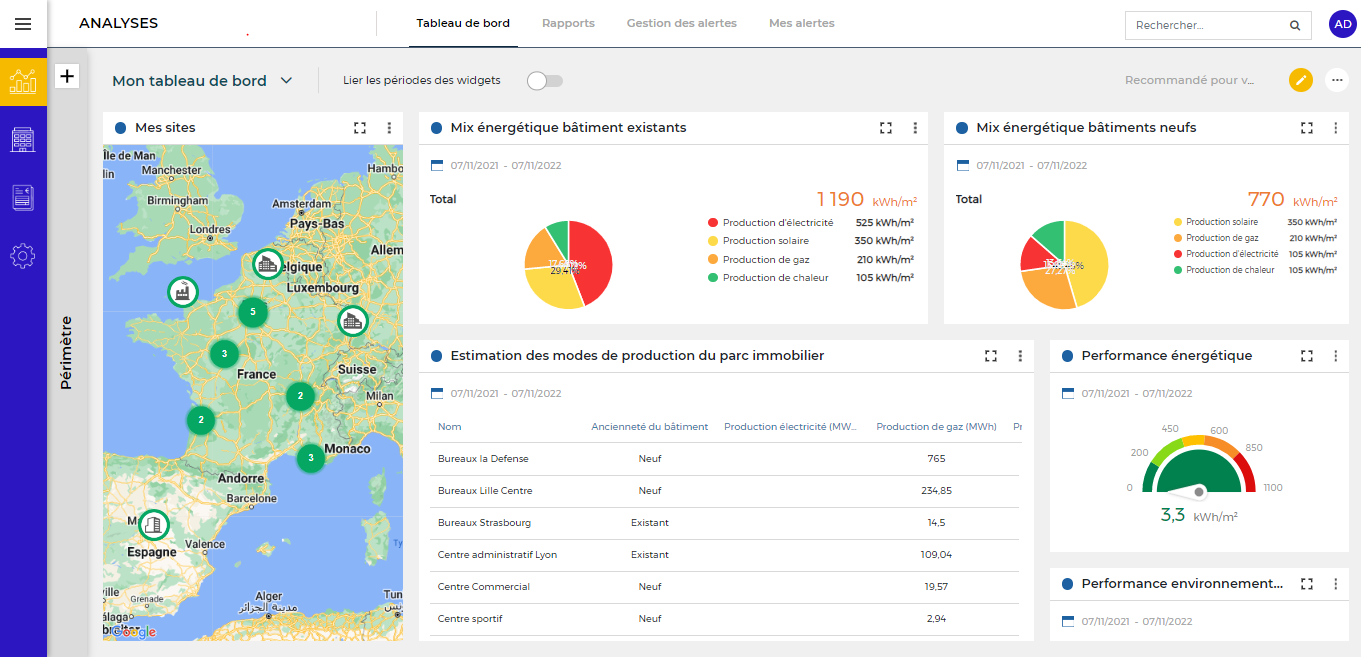Open Performance énergétique widget options menu
Viewport: 1361px width, 657px height.
click(1335, 356)
